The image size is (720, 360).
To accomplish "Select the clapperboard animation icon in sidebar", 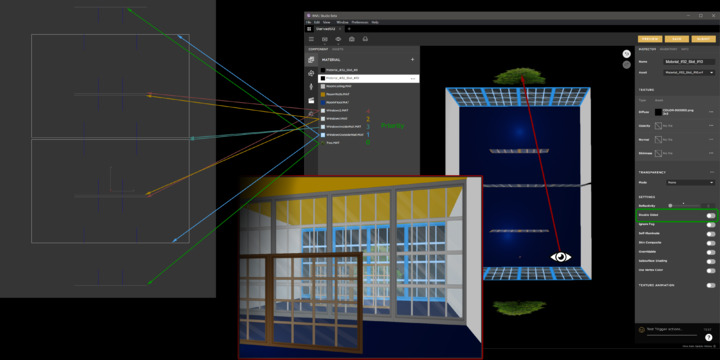I will click(x=311, y=100).
